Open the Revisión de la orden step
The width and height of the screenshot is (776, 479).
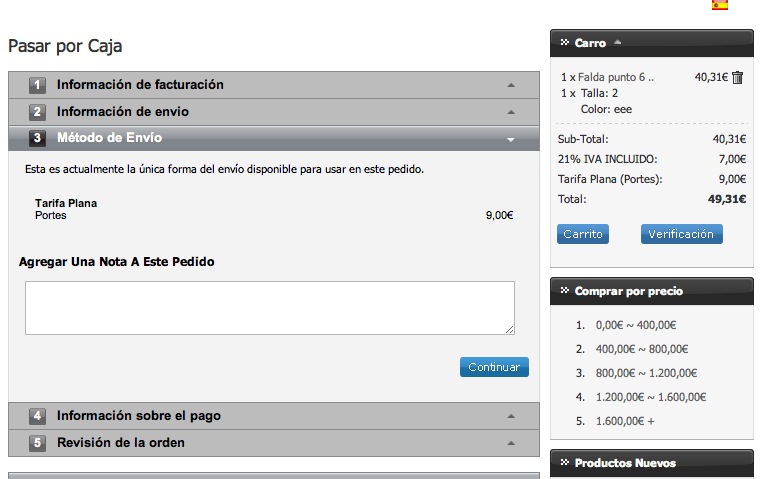(x=120, y=443)
